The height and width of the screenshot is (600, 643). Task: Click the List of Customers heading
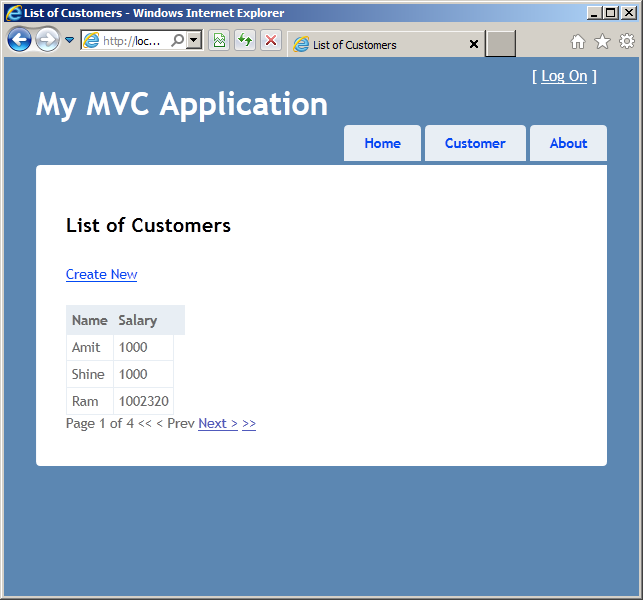click(148, 226)
